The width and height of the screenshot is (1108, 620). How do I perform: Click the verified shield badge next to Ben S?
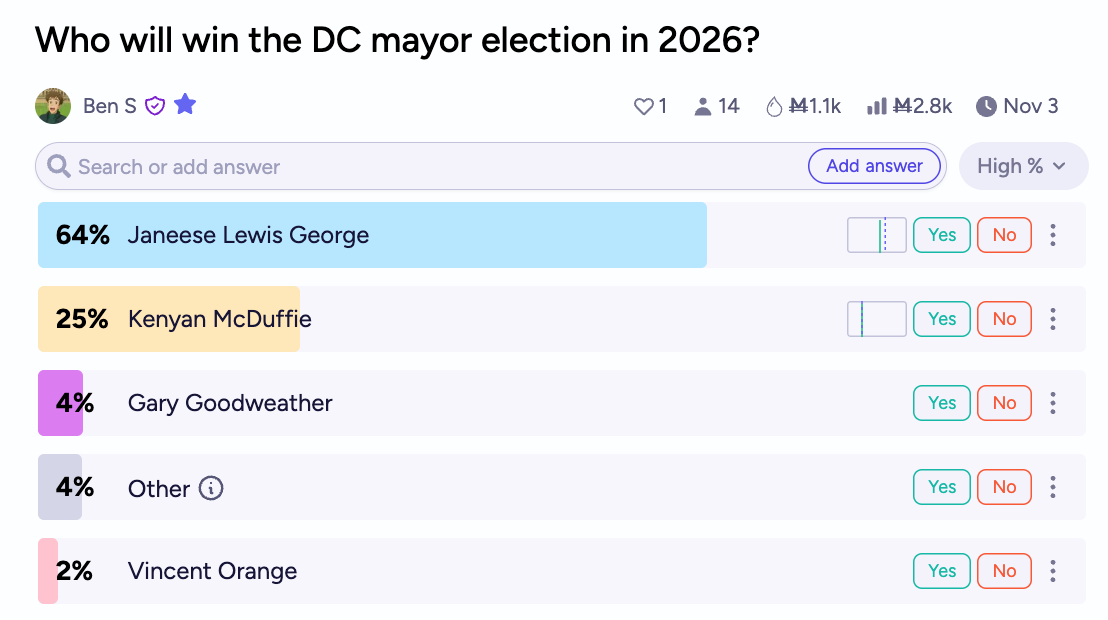[155, 105]
